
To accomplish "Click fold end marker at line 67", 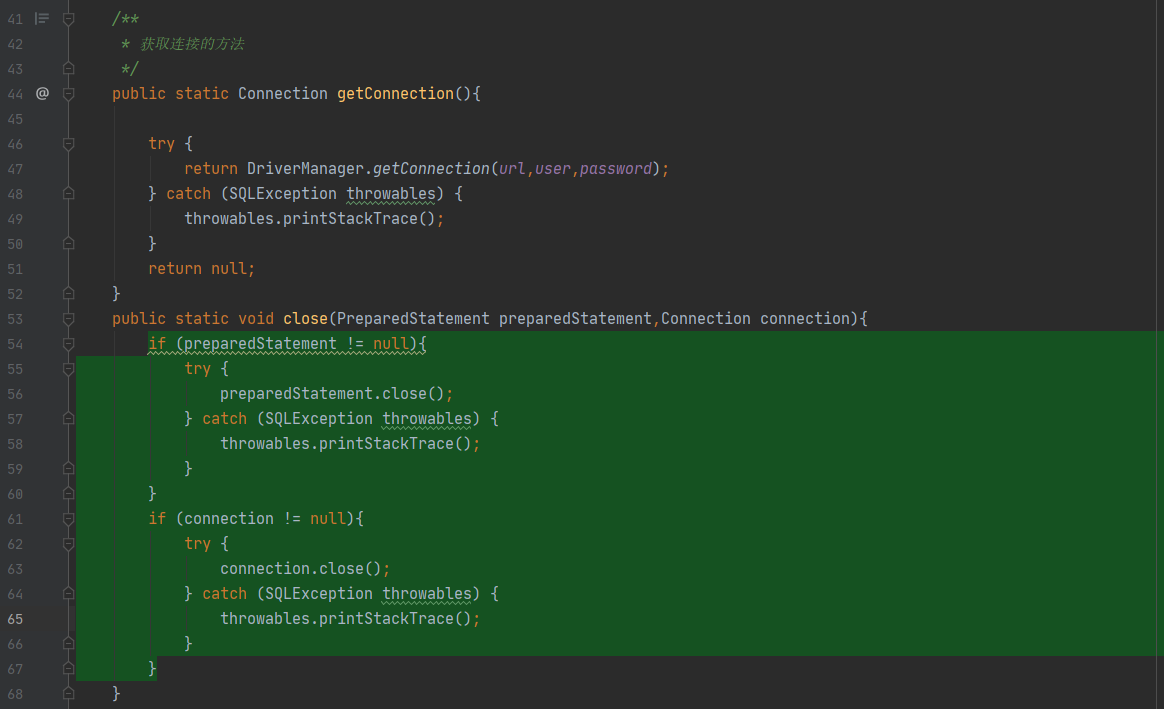I will 68,669.
